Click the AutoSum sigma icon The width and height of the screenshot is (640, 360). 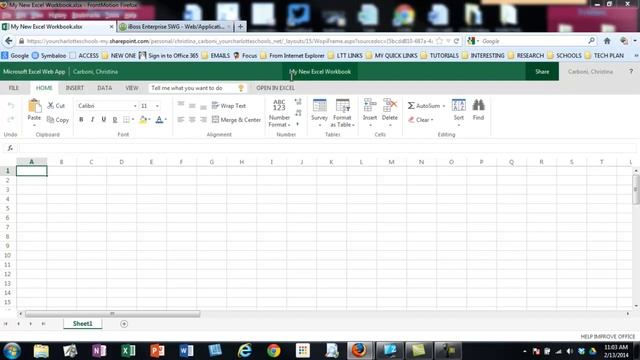point(411,106)
